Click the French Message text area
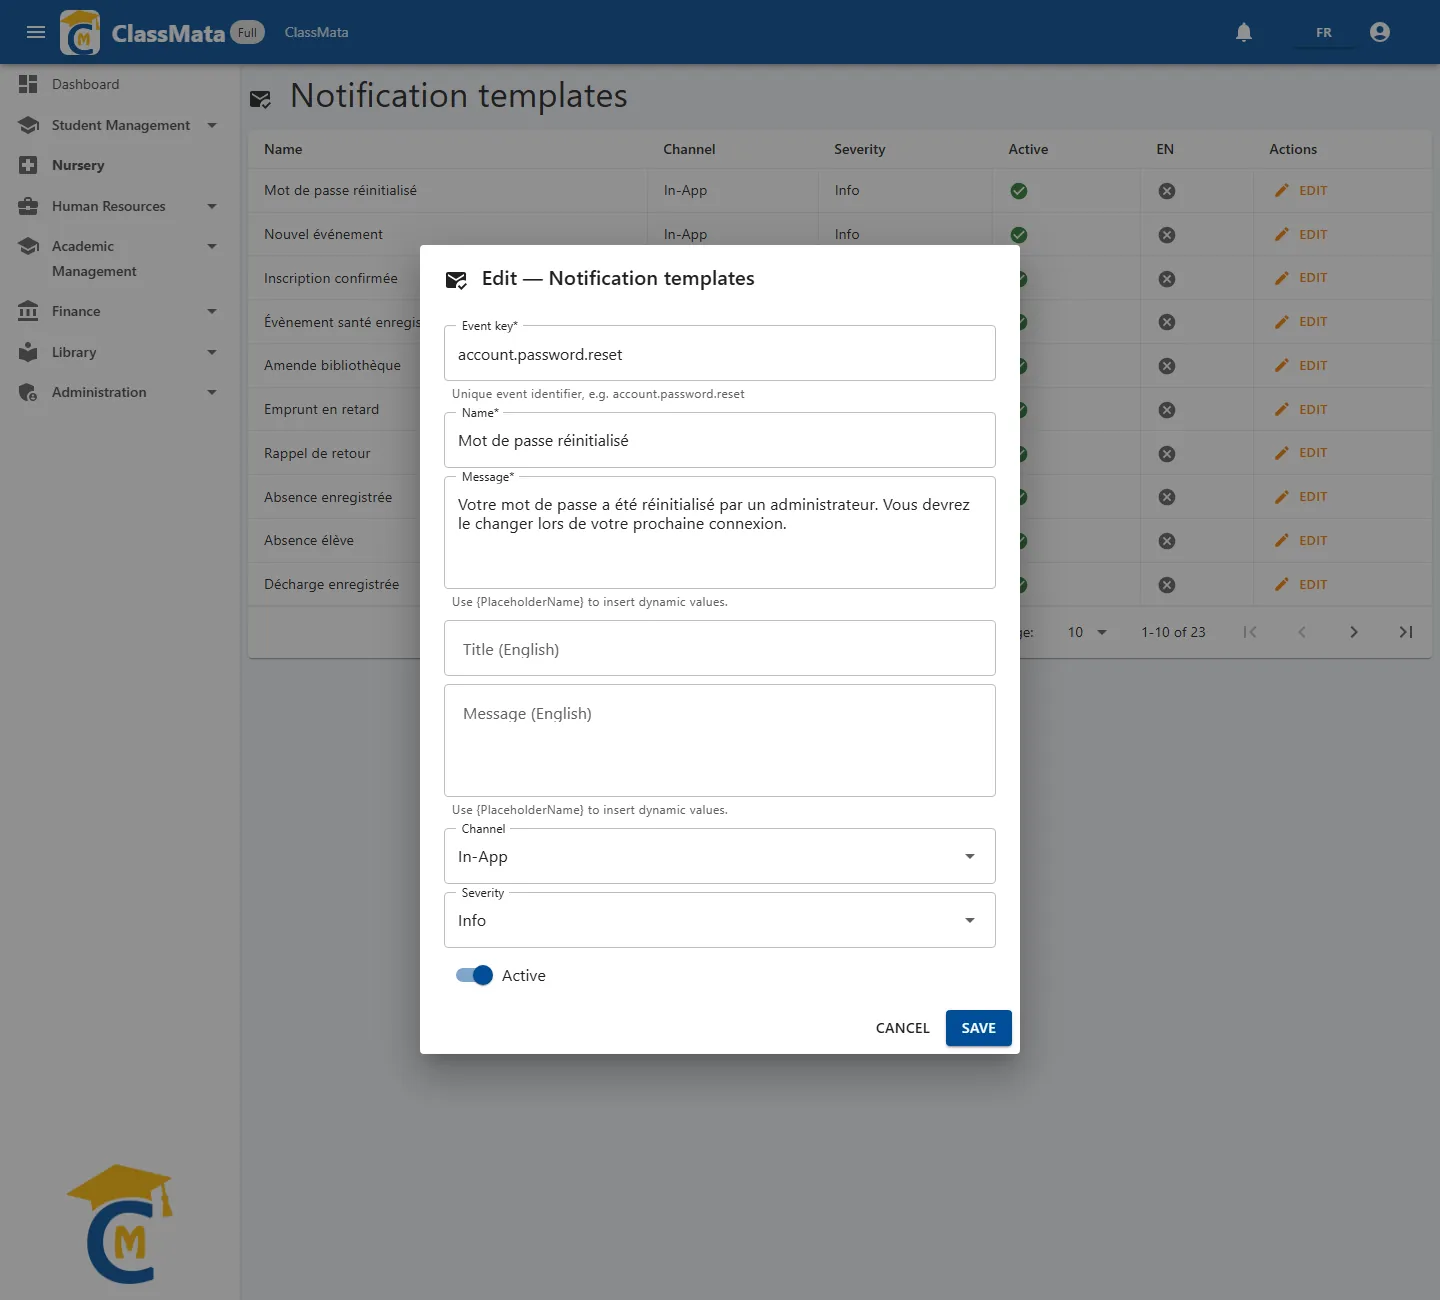The width and height of the screenshot is (1440, 1300). [x=720, y=533]
